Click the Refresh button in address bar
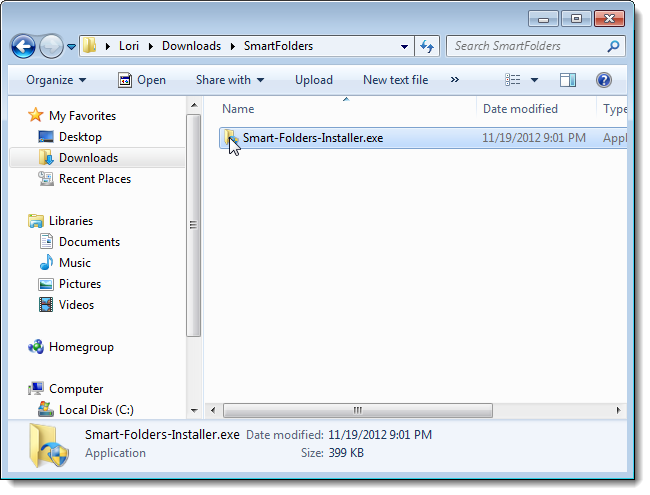The height and width of the screenshot is (495, 650). 427,46
